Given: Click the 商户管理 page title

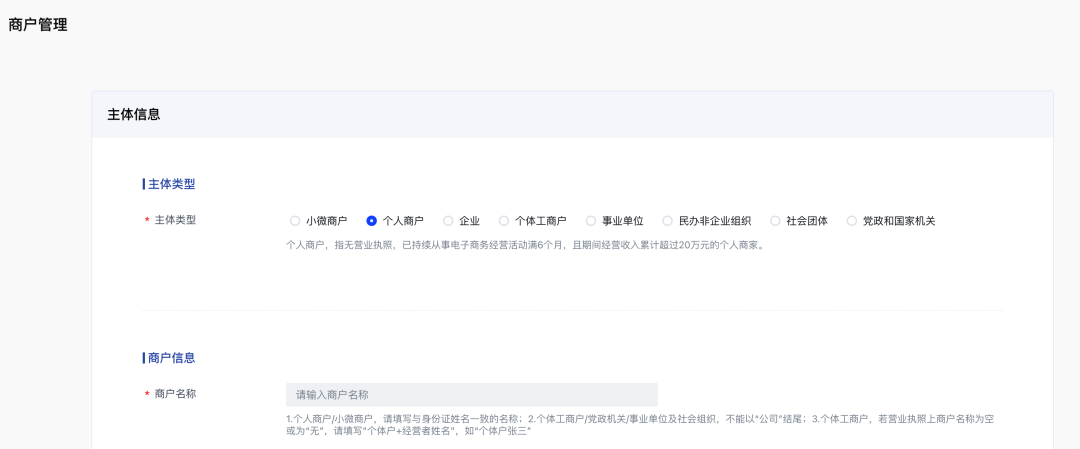Looking at the screenshot, I should pyautogui.click(x=38, y=25).
